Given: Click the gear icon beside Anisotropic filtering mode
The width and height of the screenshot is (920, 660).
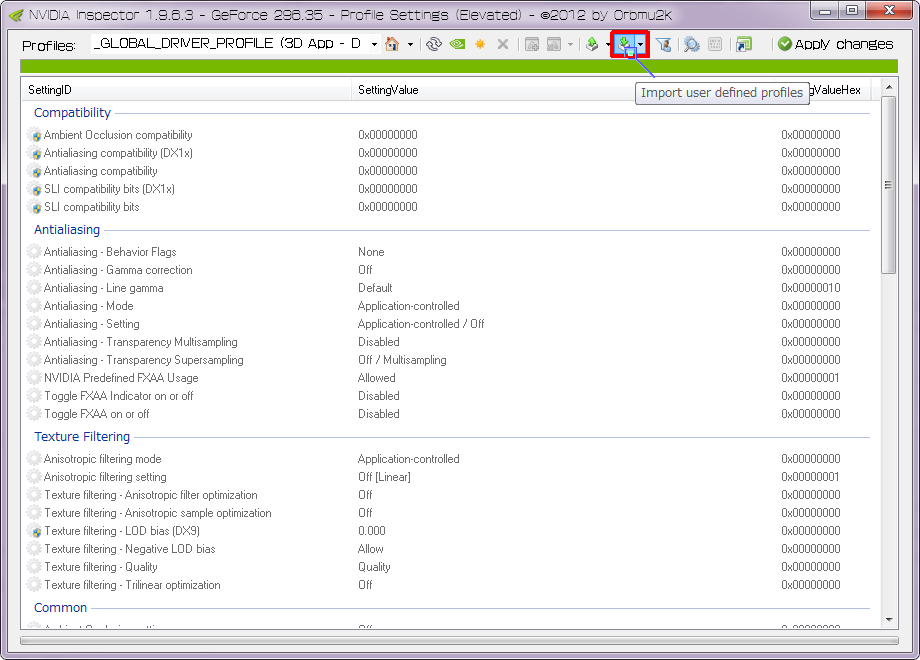Looking at the screenshot, I should (35, 459).
